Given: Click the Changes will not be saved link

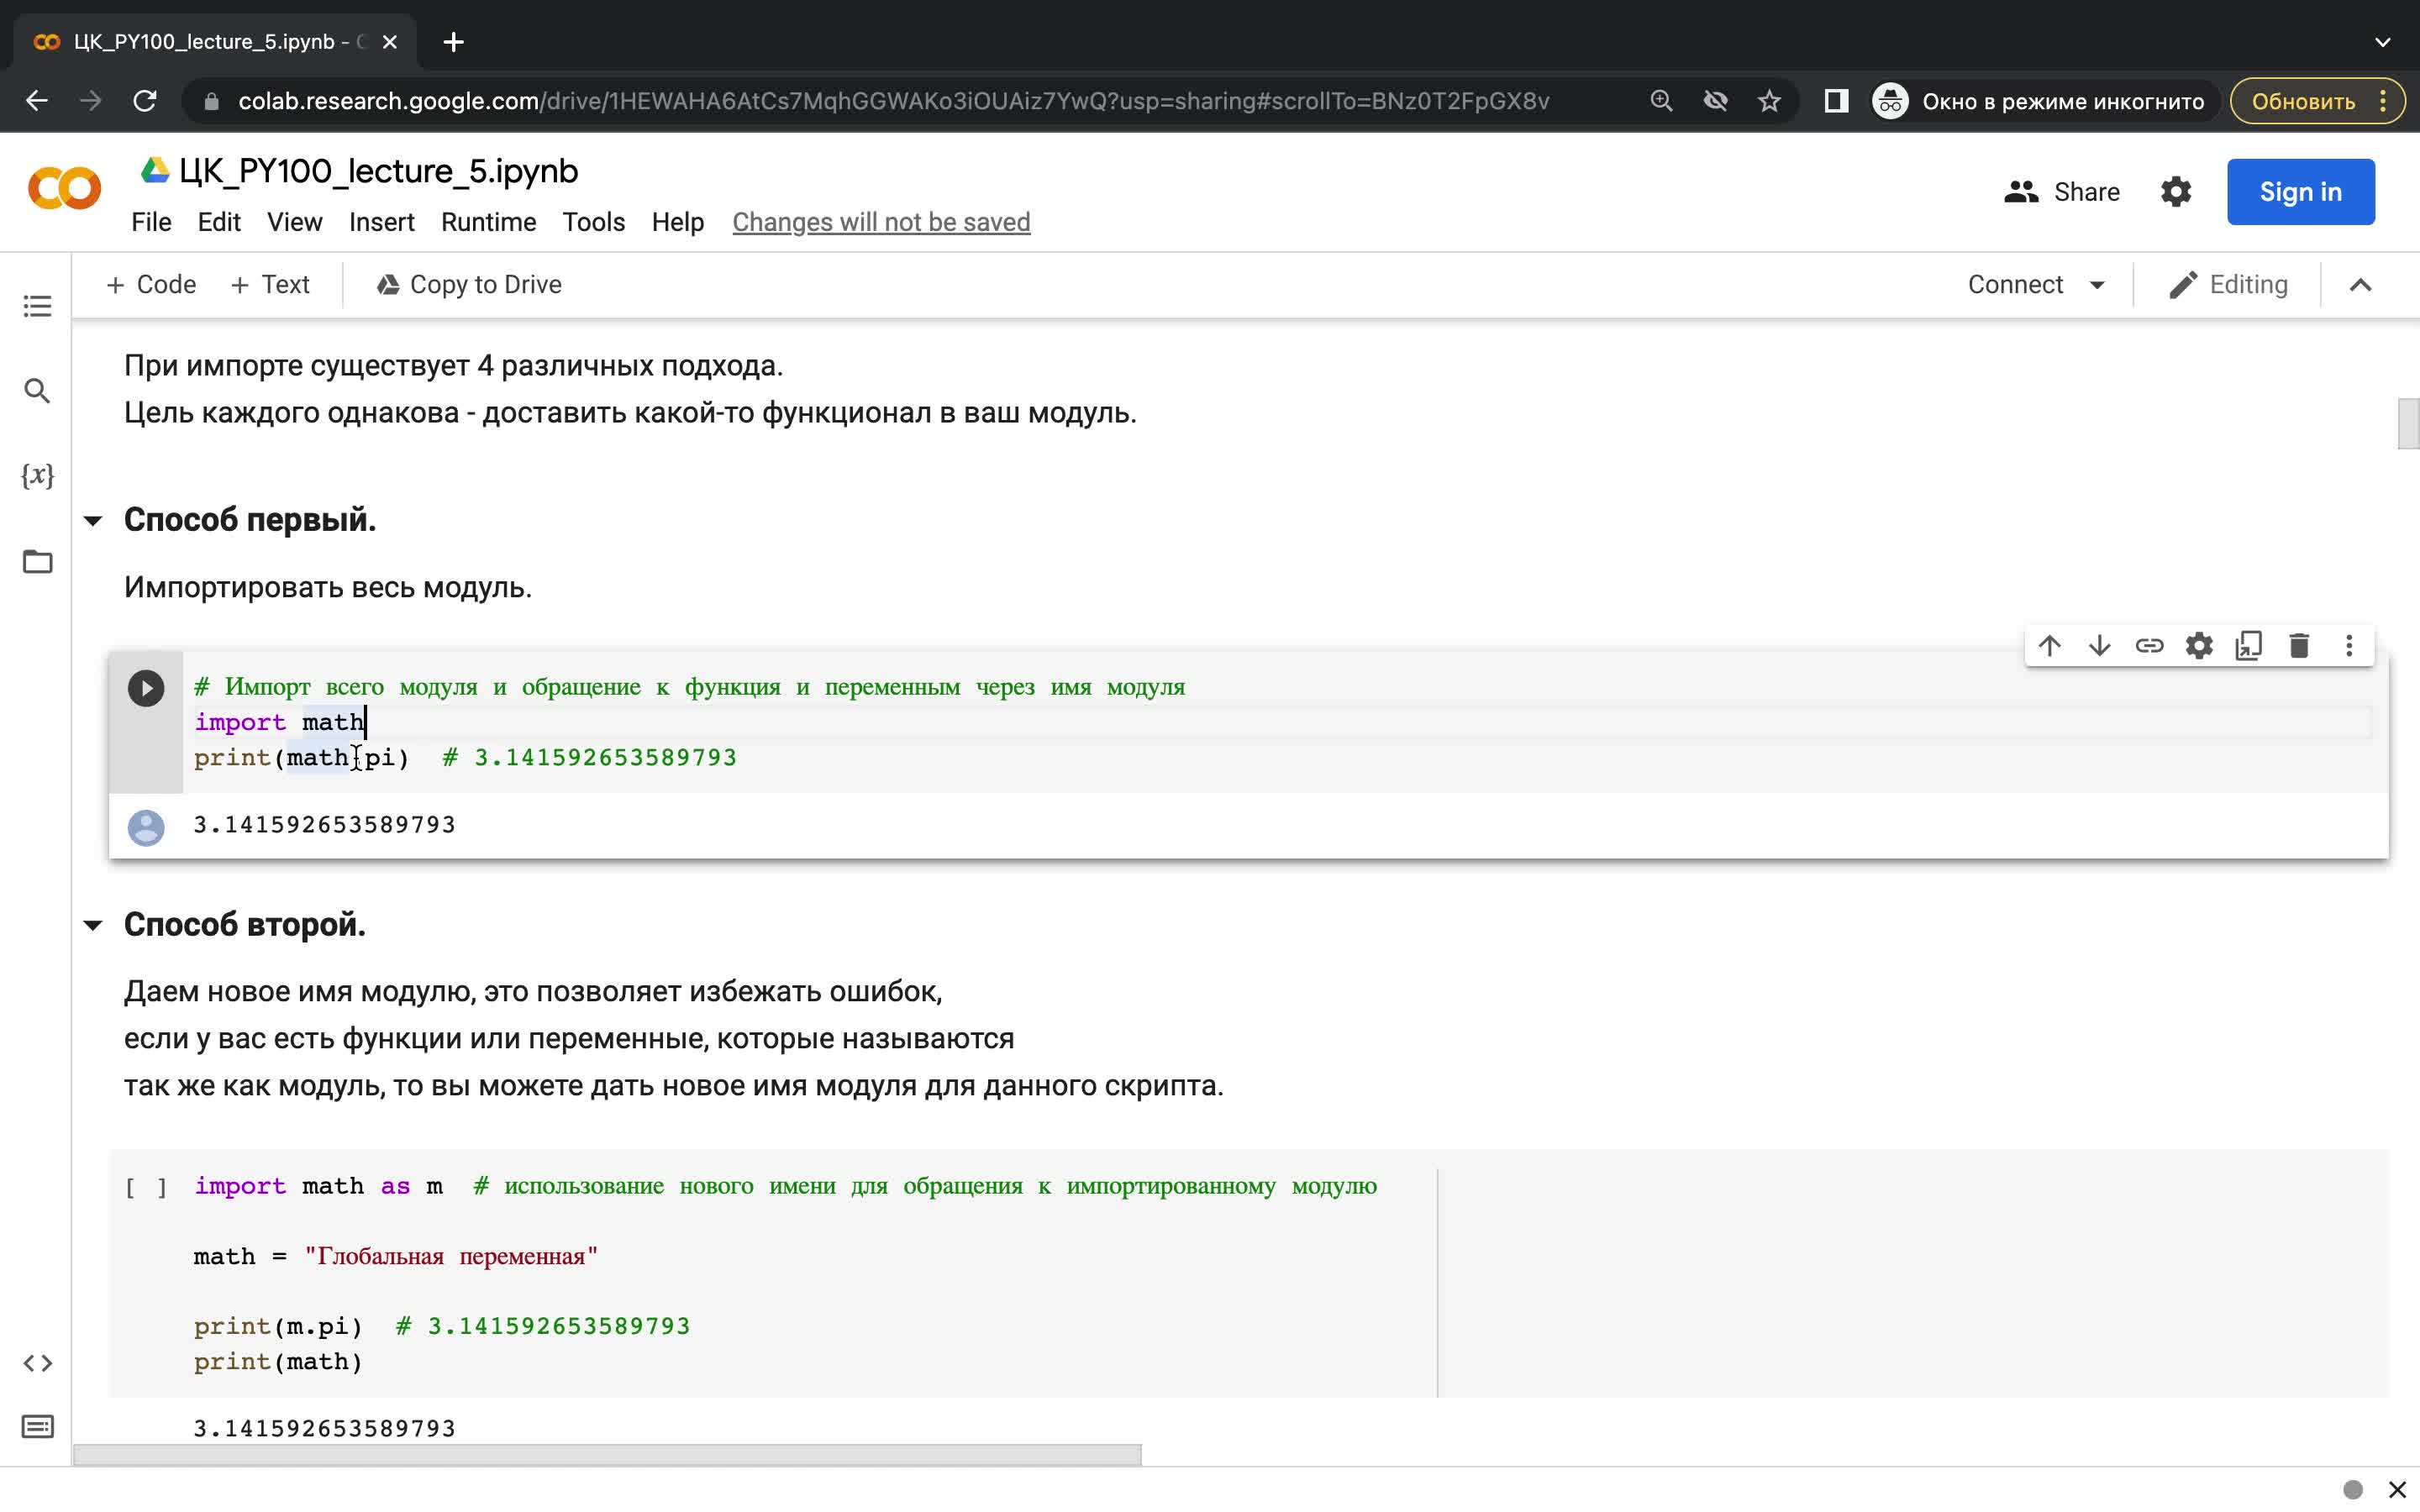Looking at the screenshot, I should pos(881,222).
